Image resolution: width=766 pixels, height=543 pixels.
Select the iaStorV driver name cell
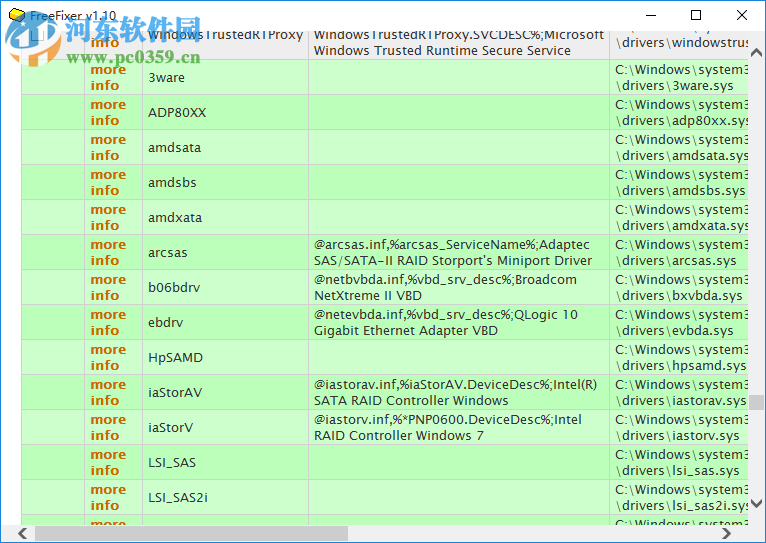pyautogui.click(x=225, y=427)
